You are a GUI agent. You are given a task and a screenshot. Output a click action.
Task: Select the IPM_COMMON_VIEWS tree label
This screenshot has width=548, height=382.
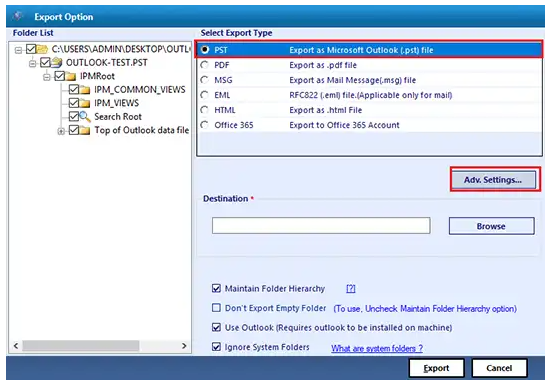click(x=140, y=90)
